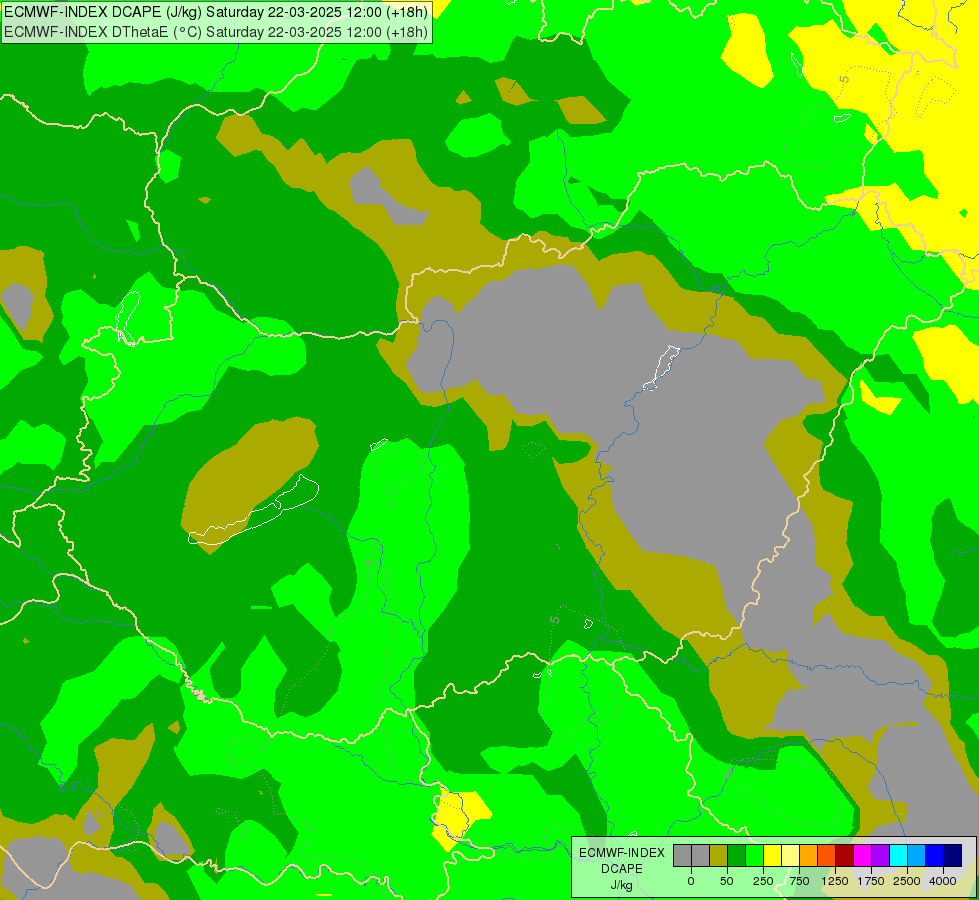The width and height of the screenshot is (979, 900).
Task: Click the J/kg unit label
Action: click(622, 885)
